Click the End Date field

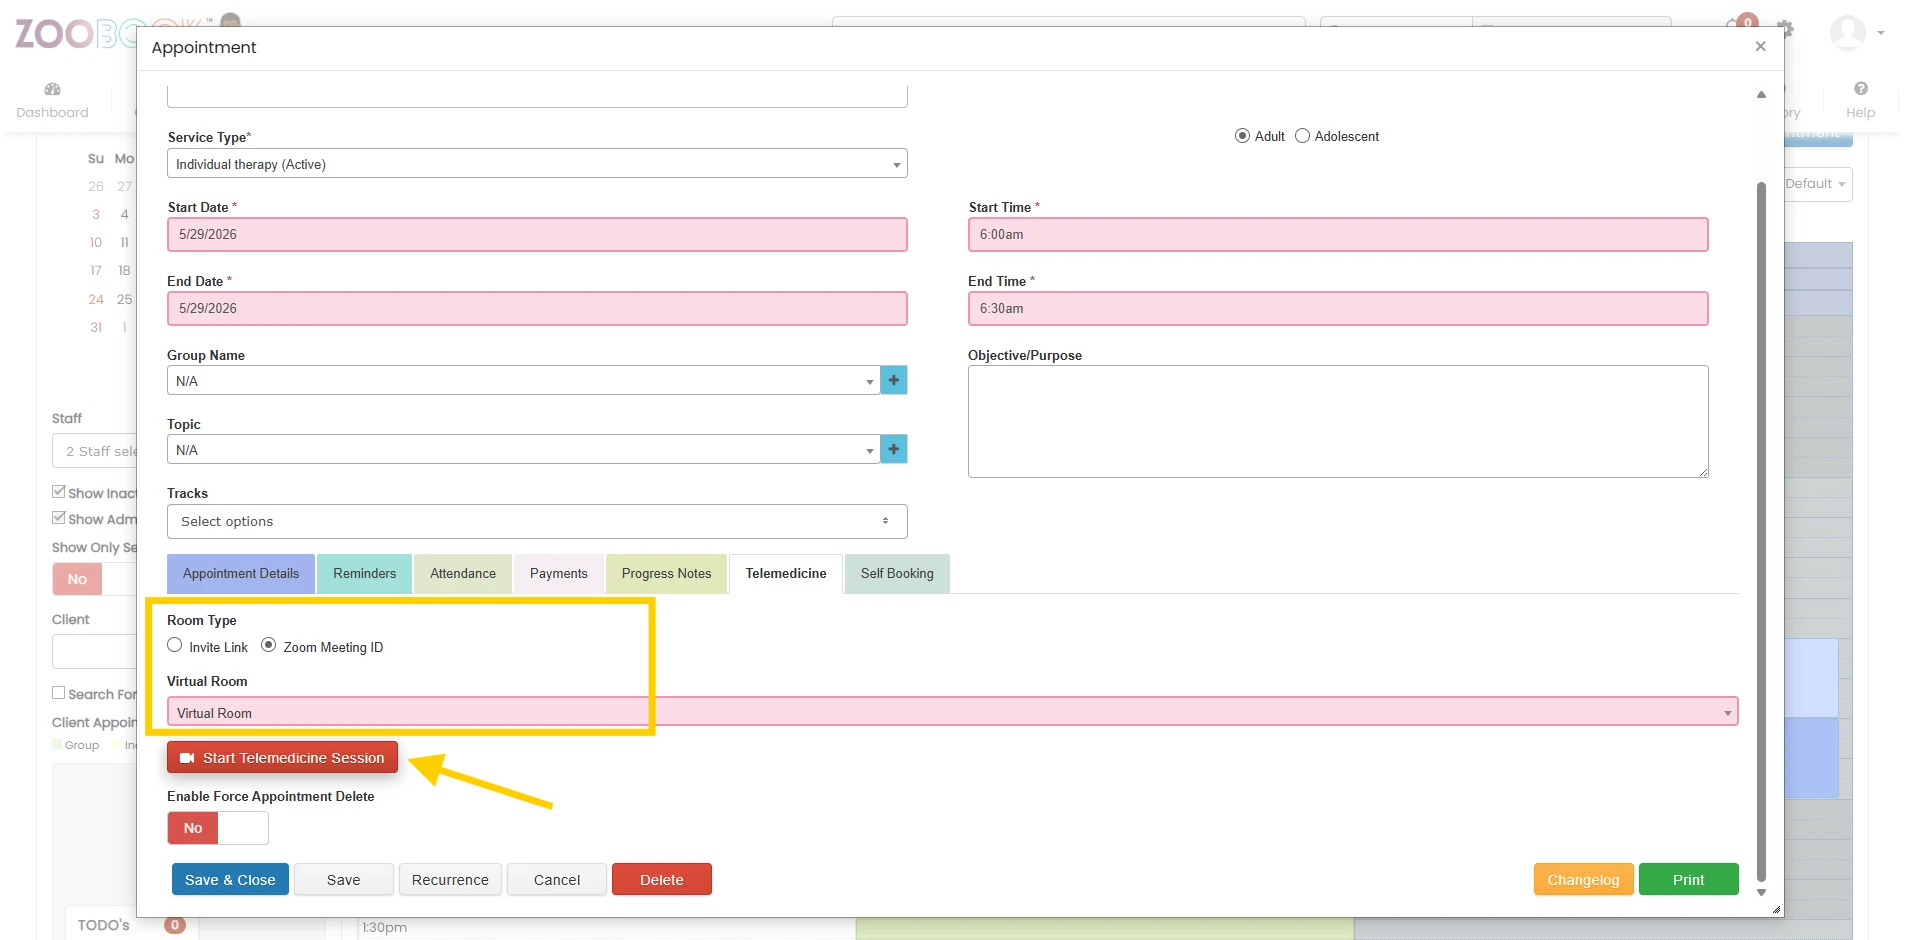[537, 308]
